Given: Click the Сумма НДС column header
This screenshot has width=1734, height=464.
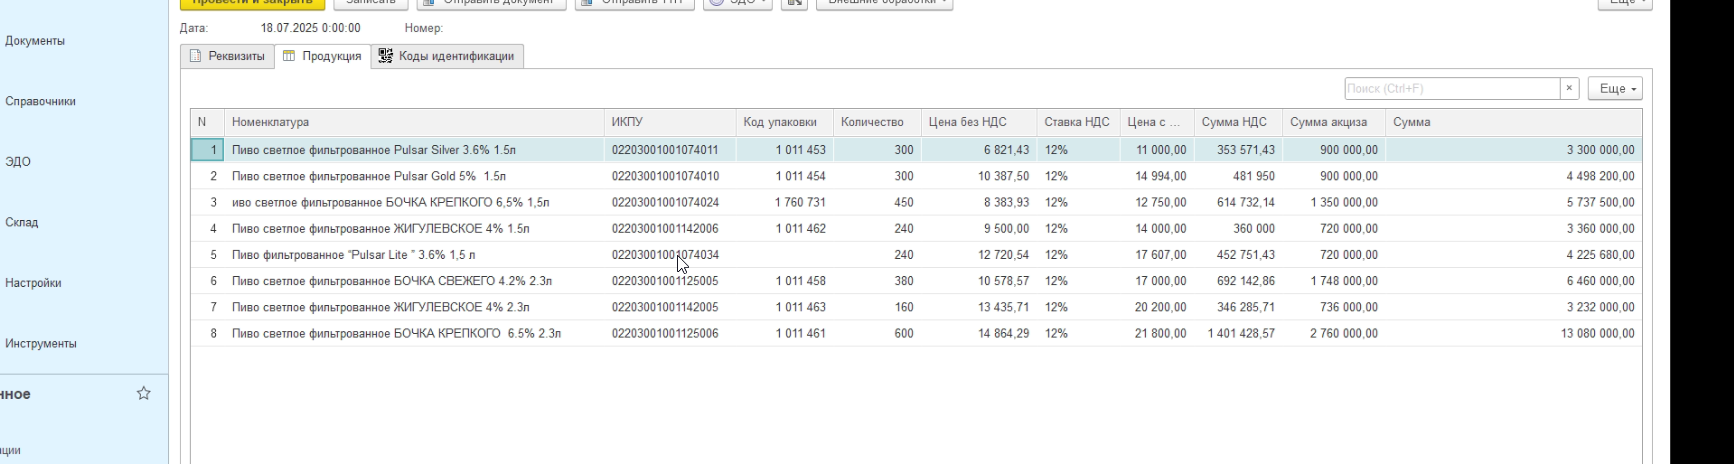Looking at the screenshot, I should click(1238, 122).
